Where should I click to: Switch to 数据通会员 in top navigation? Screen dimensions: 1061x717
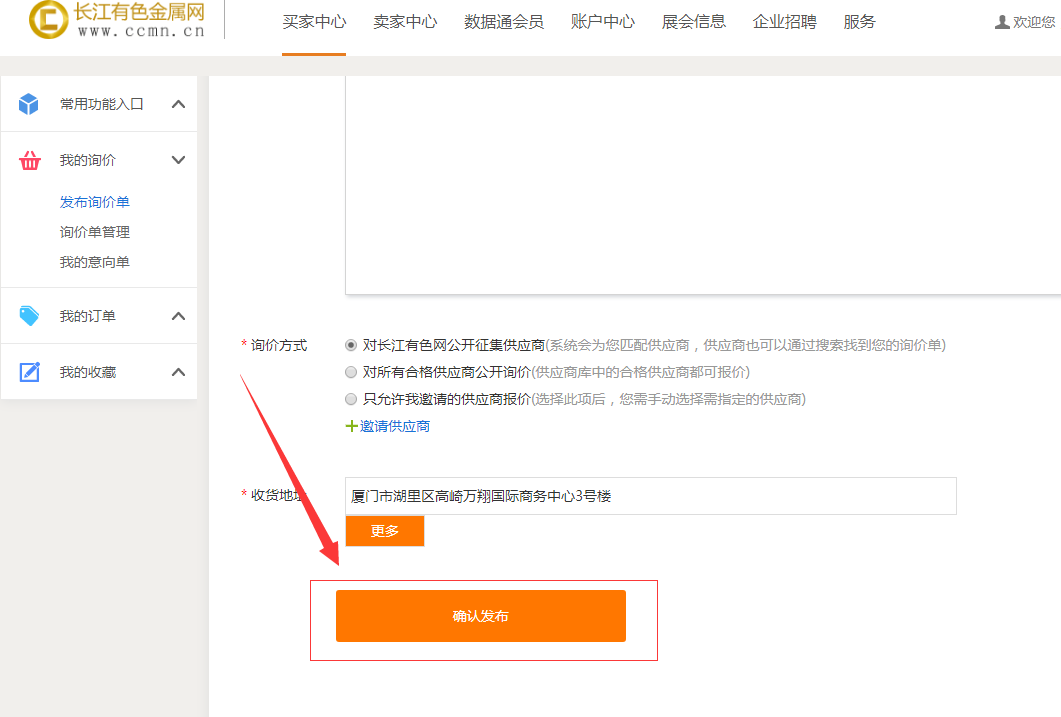(503, 22)
